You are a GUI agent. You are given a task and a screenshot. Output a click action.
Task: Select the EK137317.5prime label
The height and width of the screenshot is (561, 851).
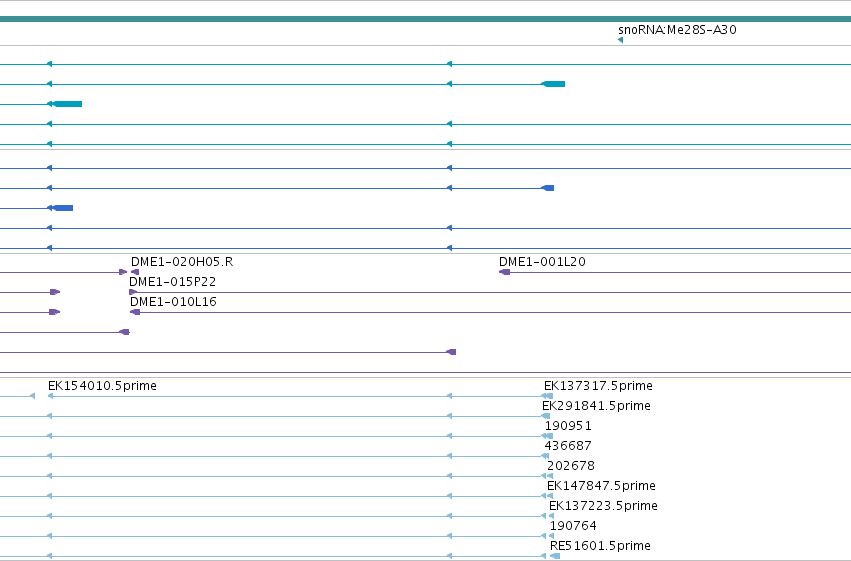coord(598,386)
